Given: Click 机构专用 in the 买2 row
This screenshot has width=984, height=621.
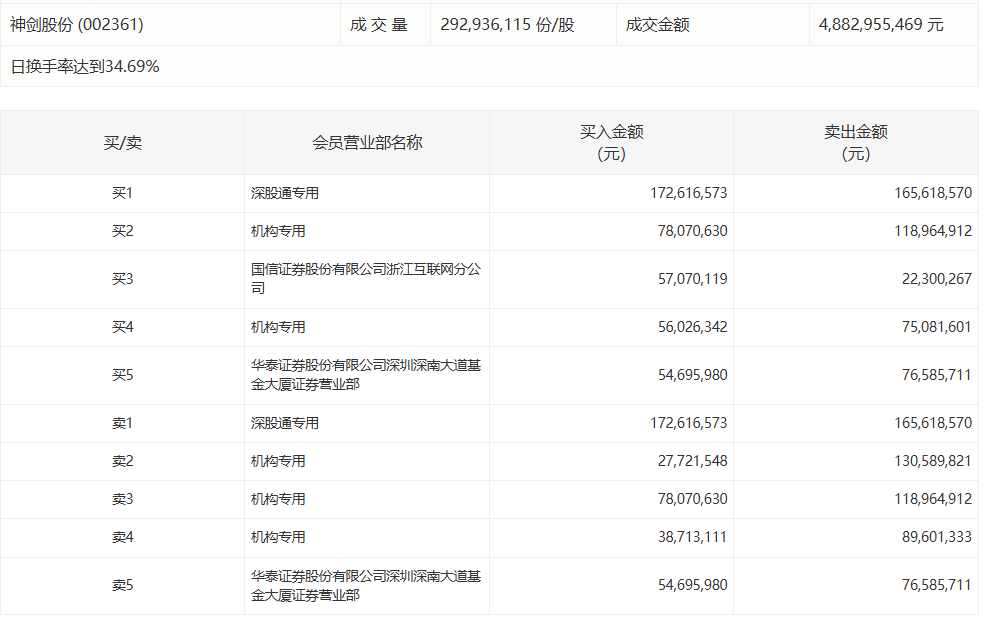Looking at the screenshot, I should [x=278, y=232].
